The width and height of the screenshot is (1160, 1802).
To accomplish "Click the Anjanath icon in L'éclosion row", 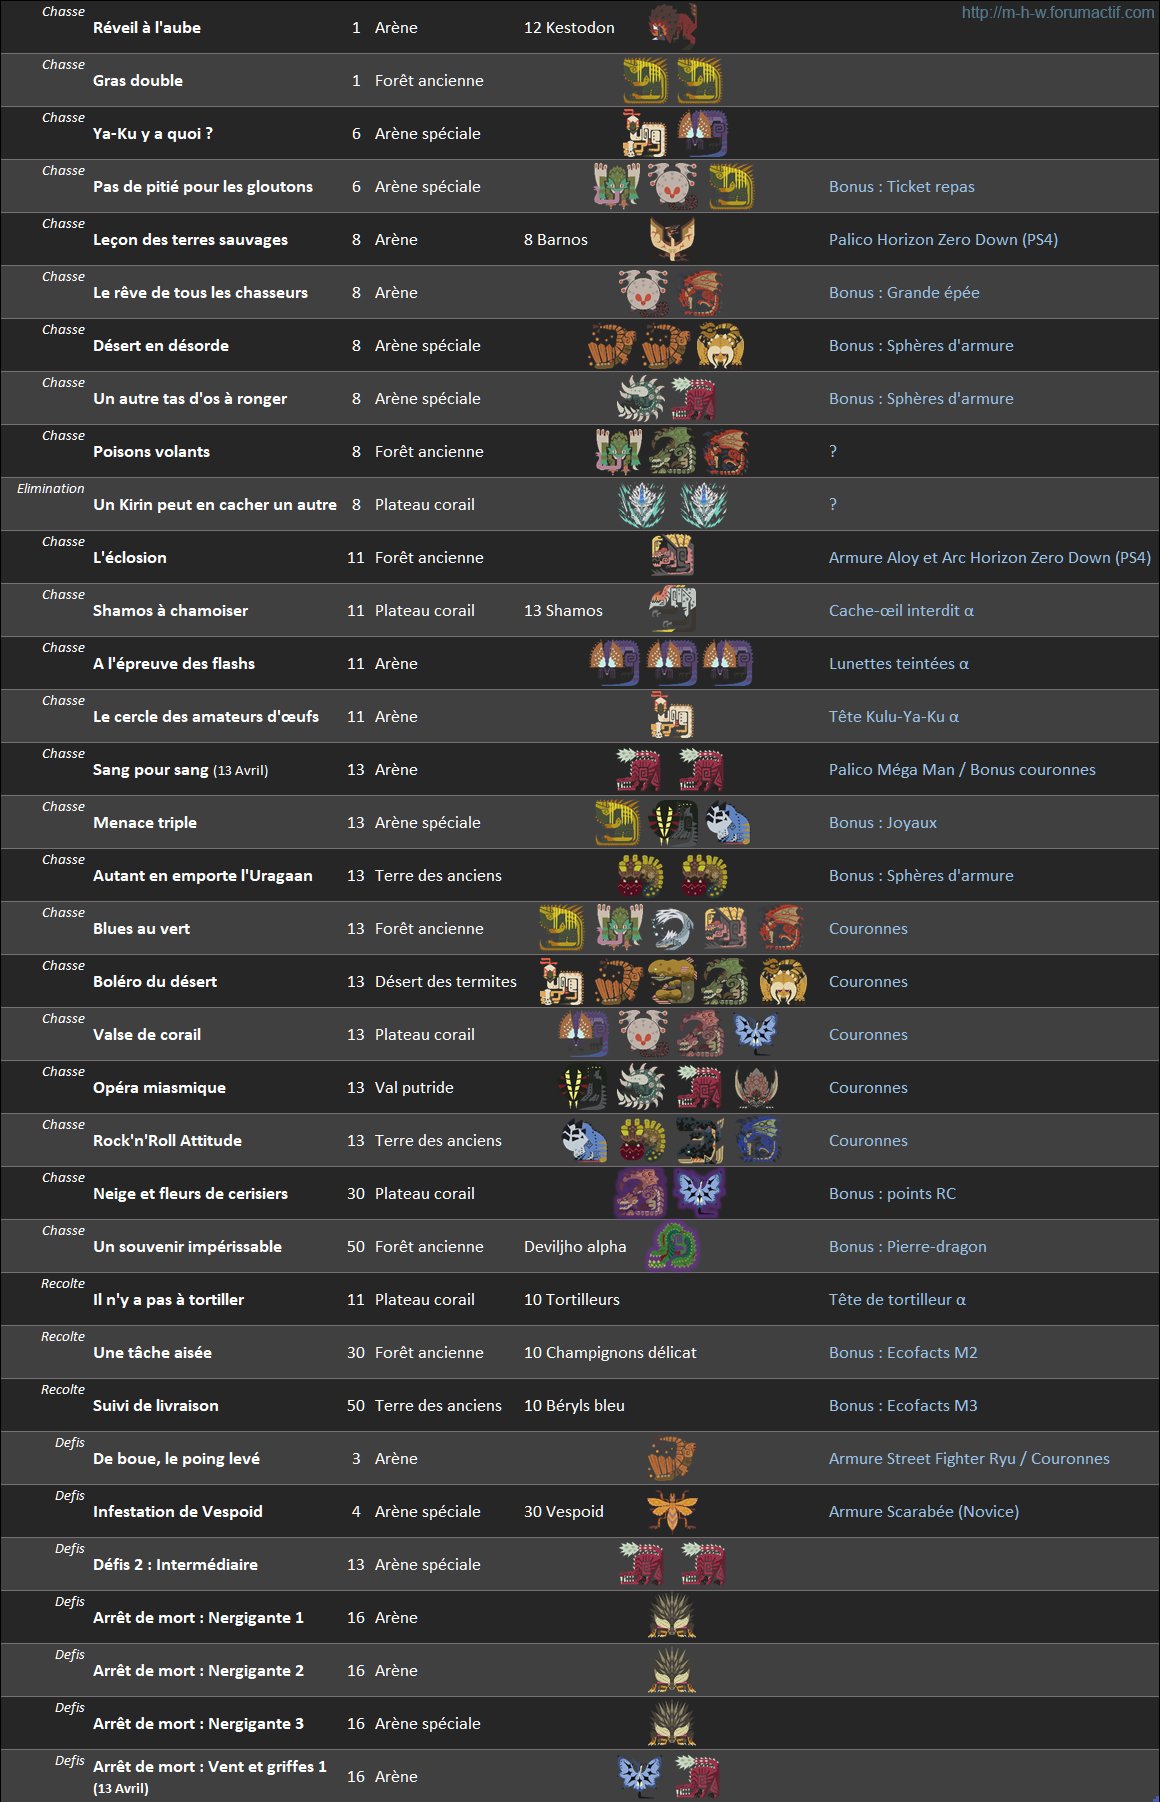I will (x=672, y=557).
